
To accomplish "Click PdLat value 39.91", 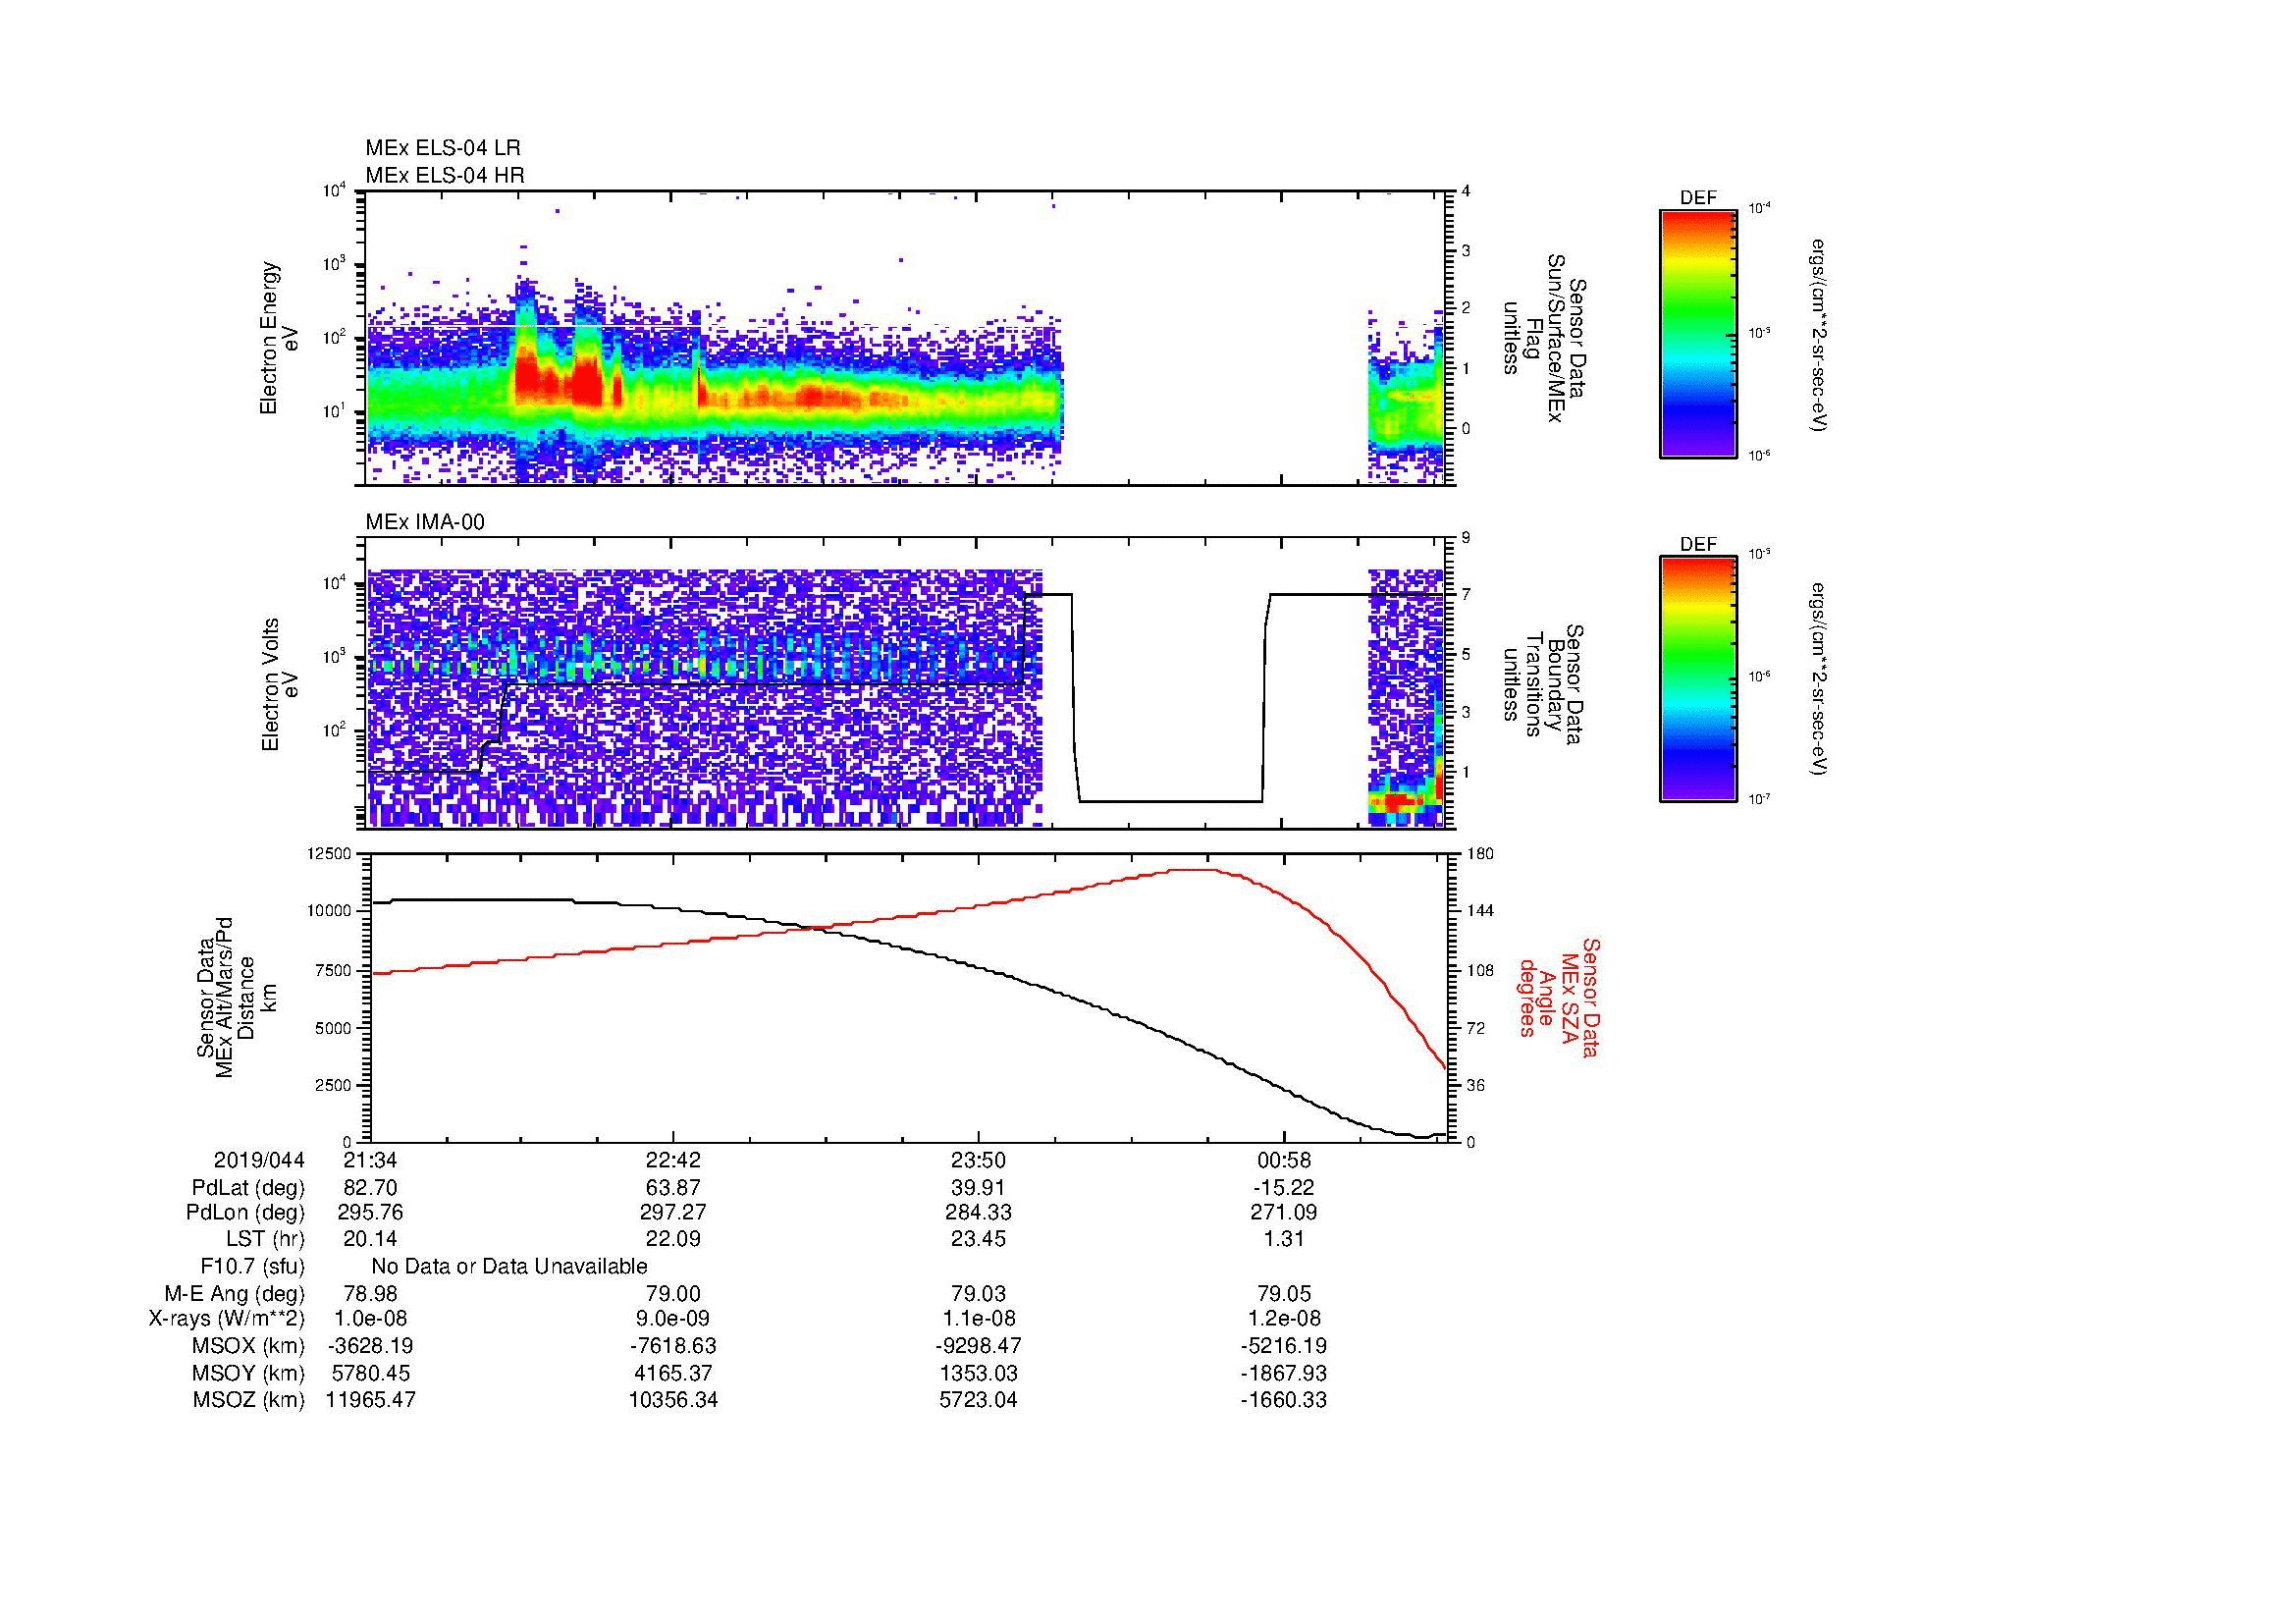I will pos(978,1188).
